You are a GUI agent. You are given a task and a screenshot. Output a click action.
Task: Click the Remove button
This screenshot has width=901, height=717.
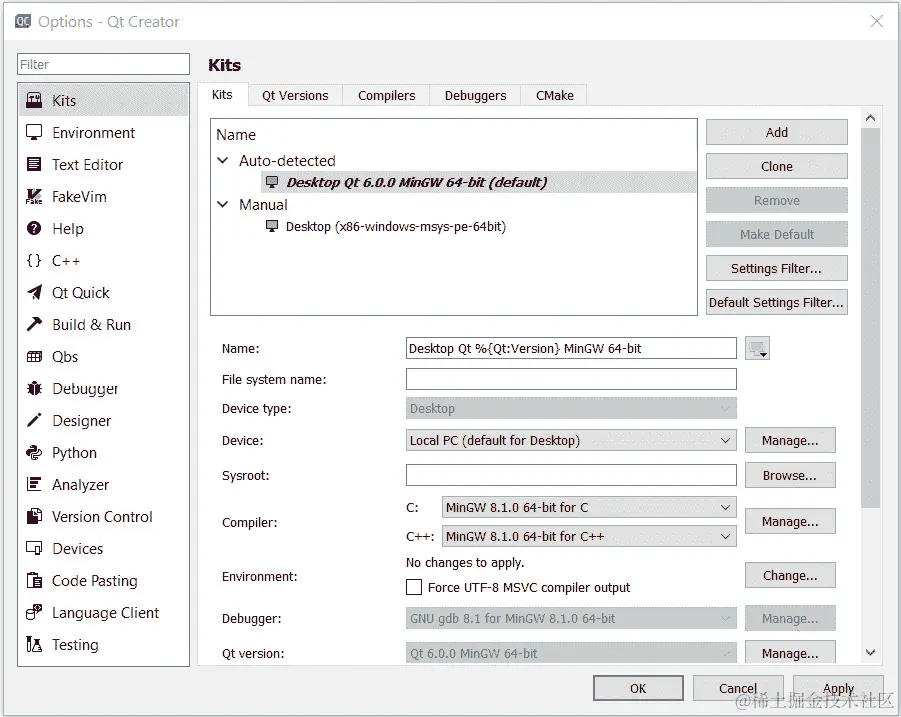click(x=776, y=201)
